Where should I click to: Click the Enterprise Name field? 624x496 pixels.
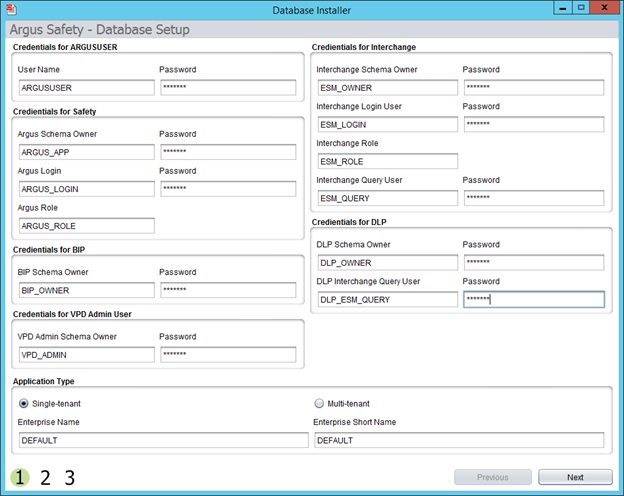click(x=164, y=440)
